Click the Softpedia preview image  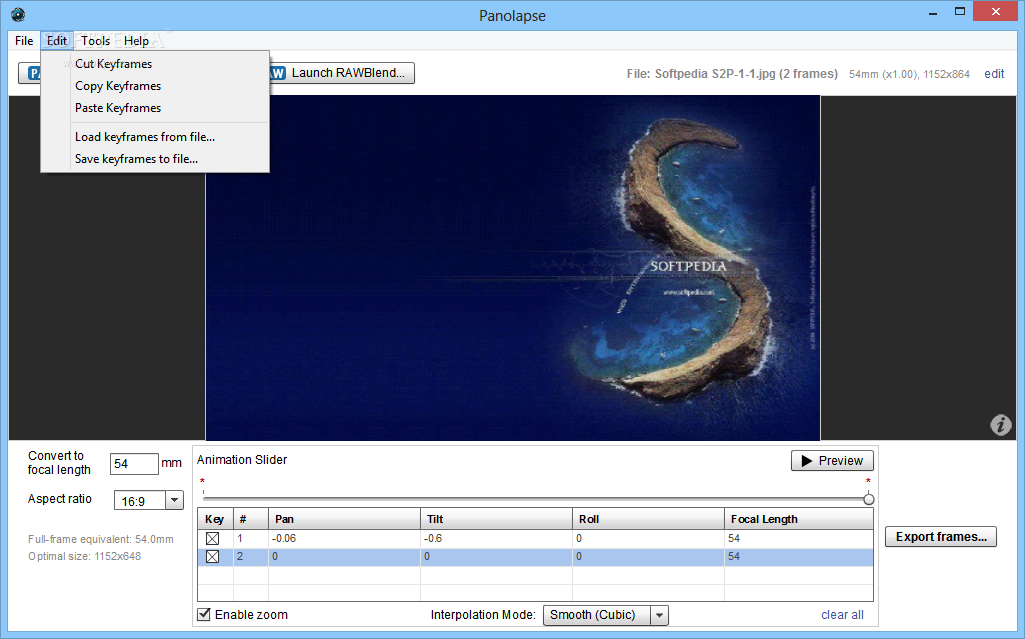[512, 268]
